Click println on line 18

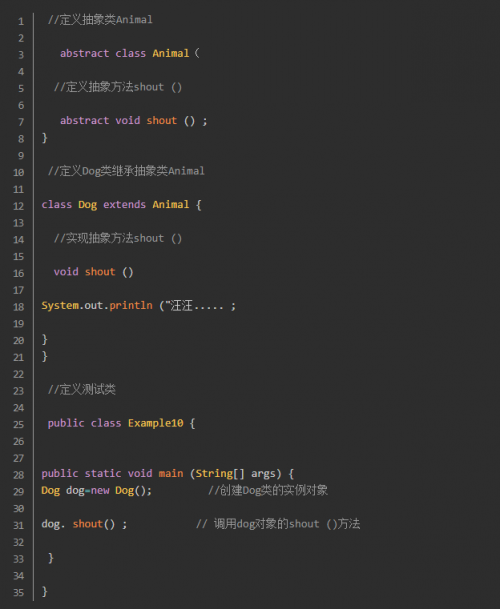tap(131, 306)
